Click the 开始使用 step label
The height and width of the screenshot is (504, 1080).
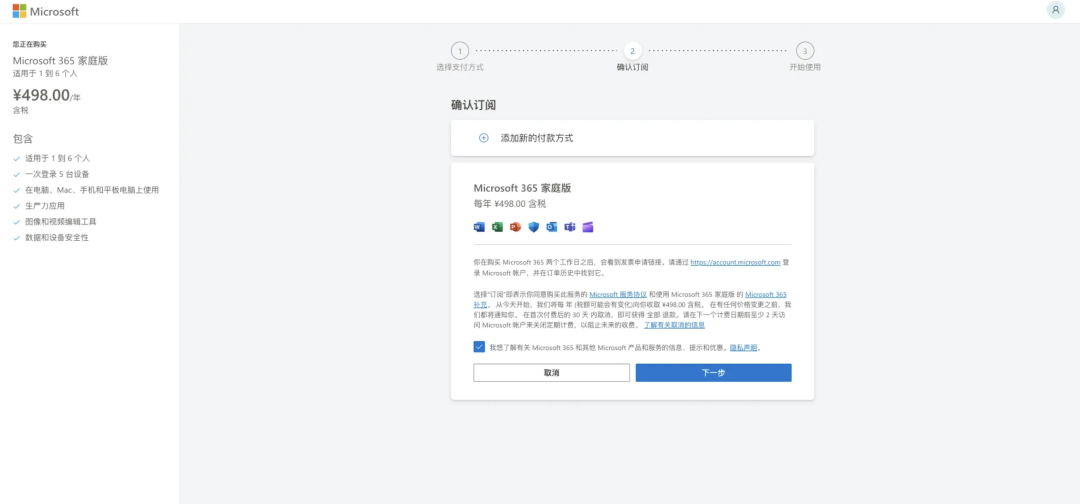point(804,67)
